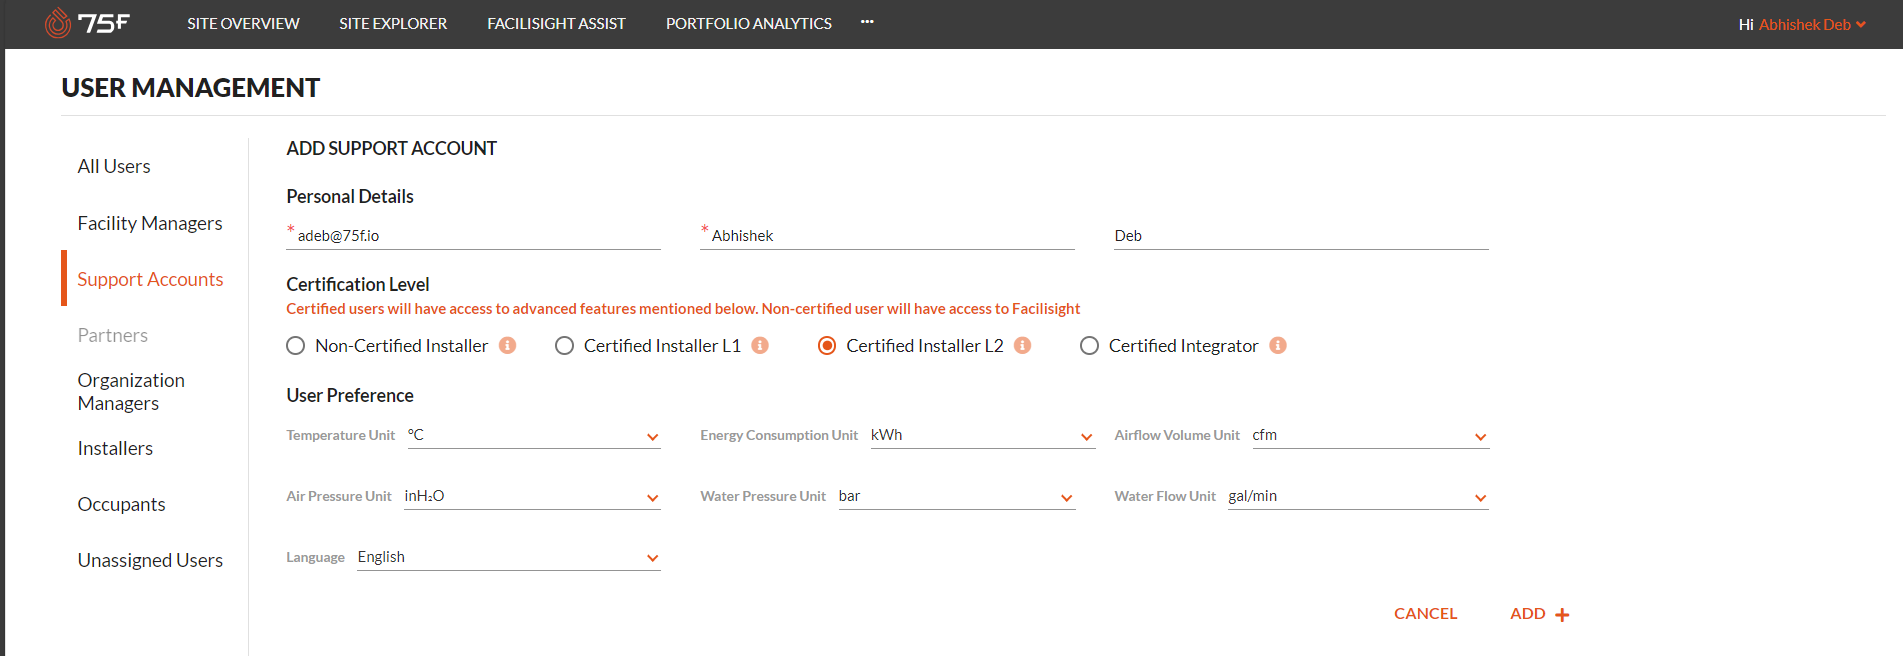This screenshot has height=656, width=1903.
Task: Click ADD to create the support account
Action: (x=1539, y=614)
